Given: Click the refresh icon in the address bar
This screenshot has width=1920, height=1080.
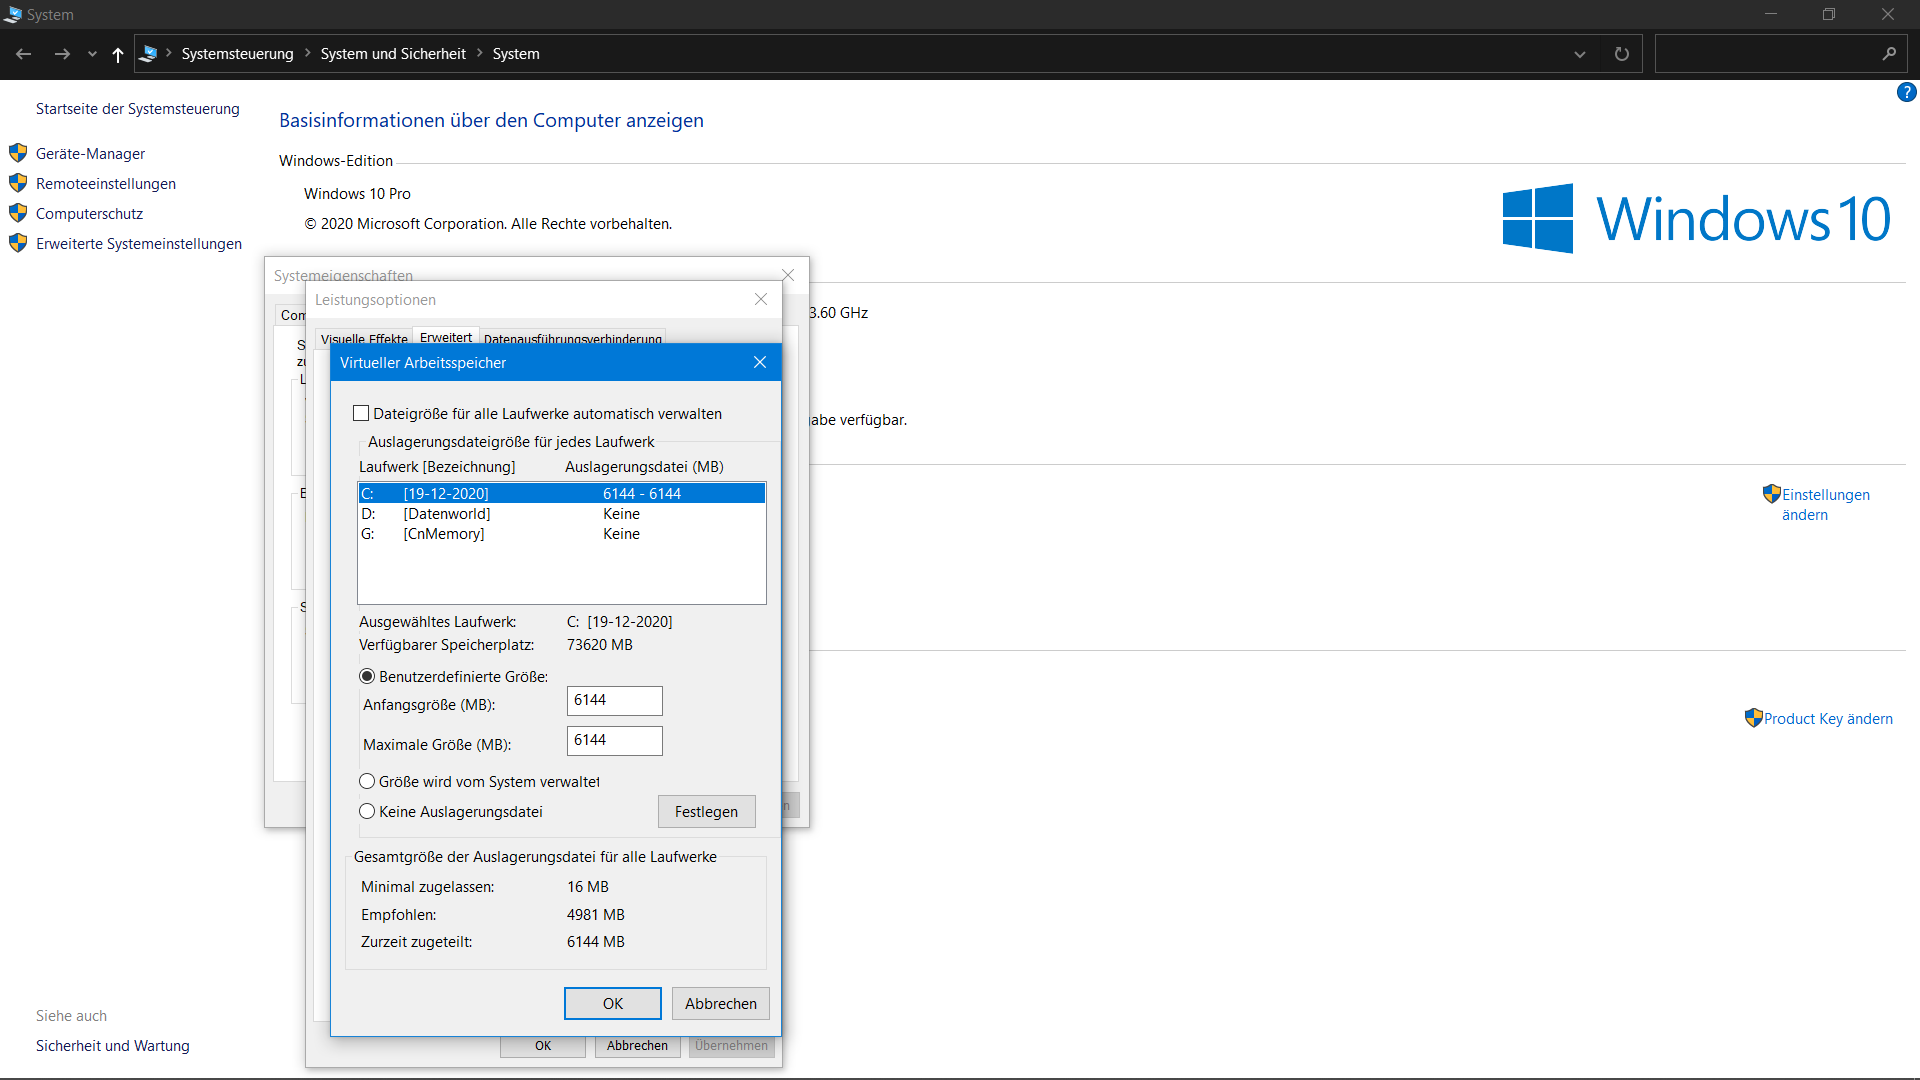Looking at the screenshot, I should 1622,53.
